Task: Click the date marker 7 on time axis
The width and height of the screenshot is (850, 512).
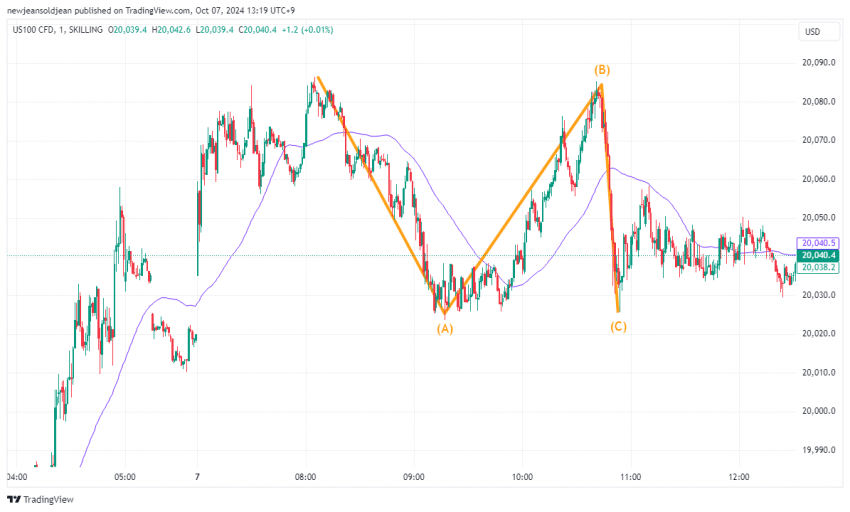Action: pos(197,477)
